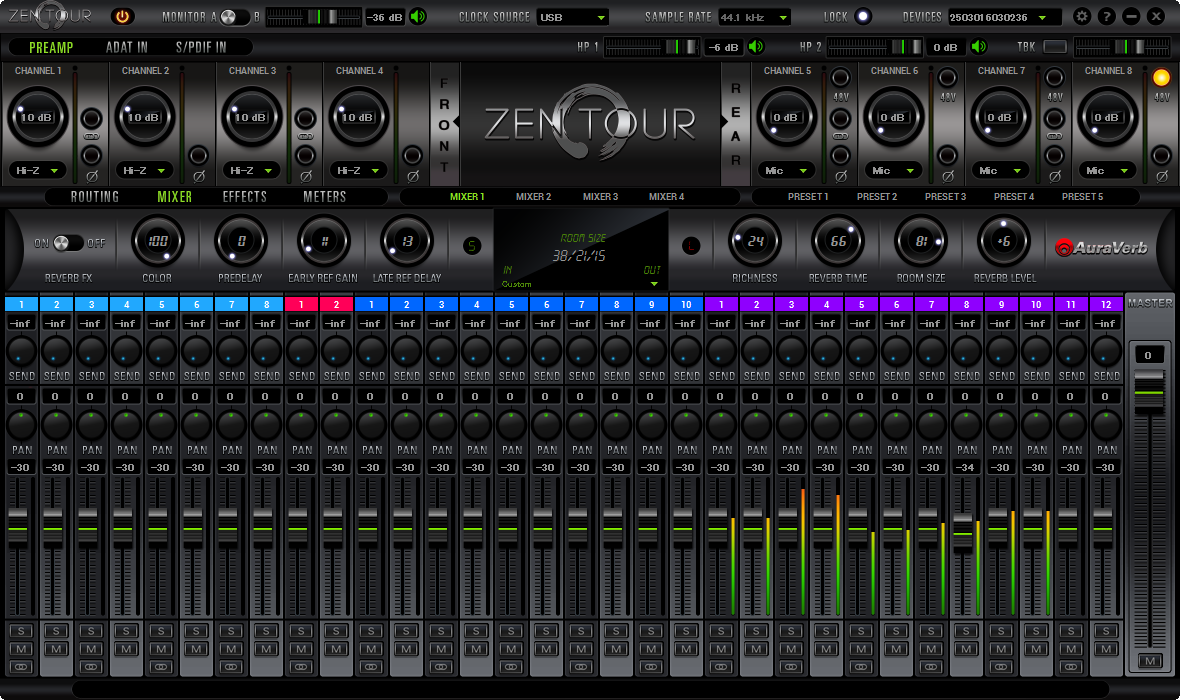Open the Clock Source dropdown
1180x700 pixels.
click(571, 16)
